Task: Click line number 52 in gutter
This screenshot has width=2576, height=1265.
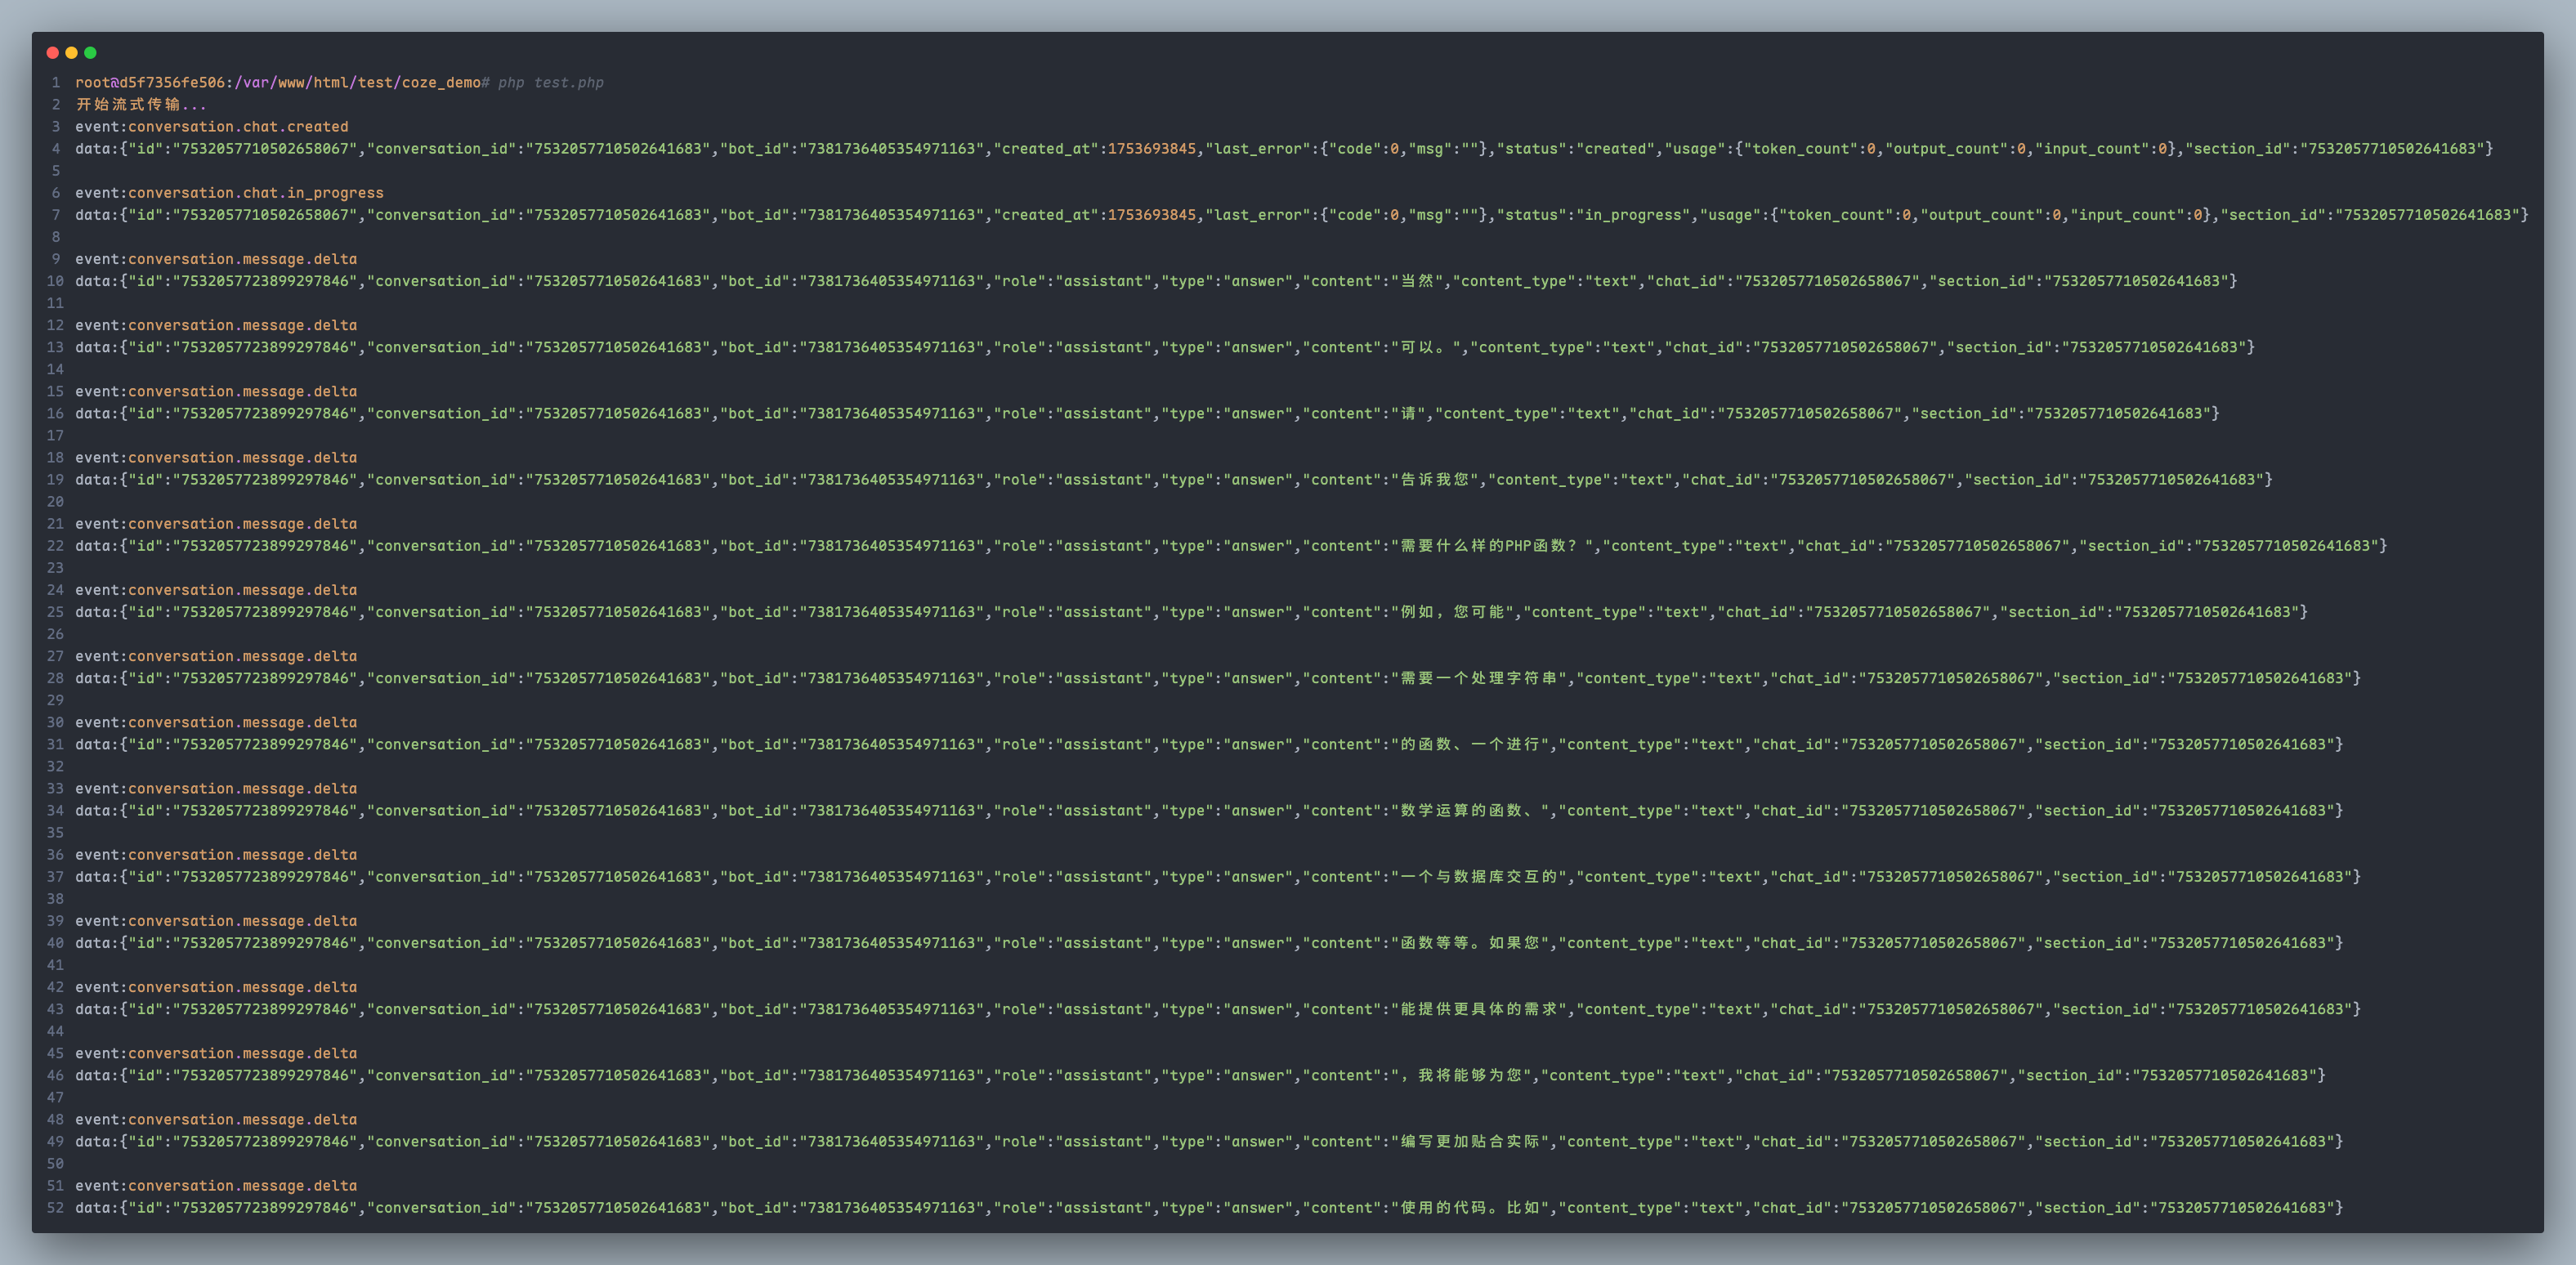Action: pyautogui.click(x=55, y=1208)
